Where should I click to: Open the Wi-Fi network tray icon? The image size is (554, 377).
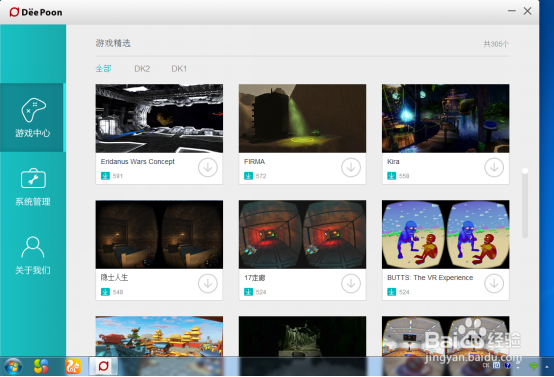534,366
